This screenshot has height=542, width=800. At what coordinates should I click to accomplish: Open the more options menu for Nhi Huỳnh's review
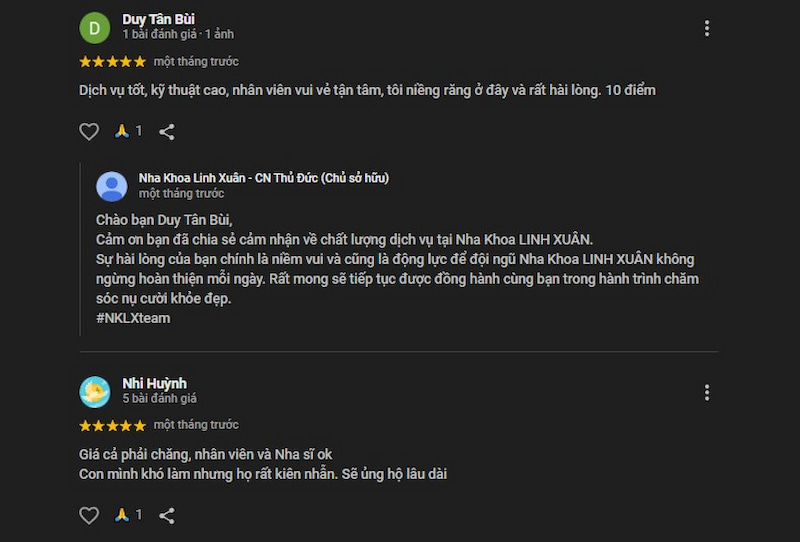[707, 392]
